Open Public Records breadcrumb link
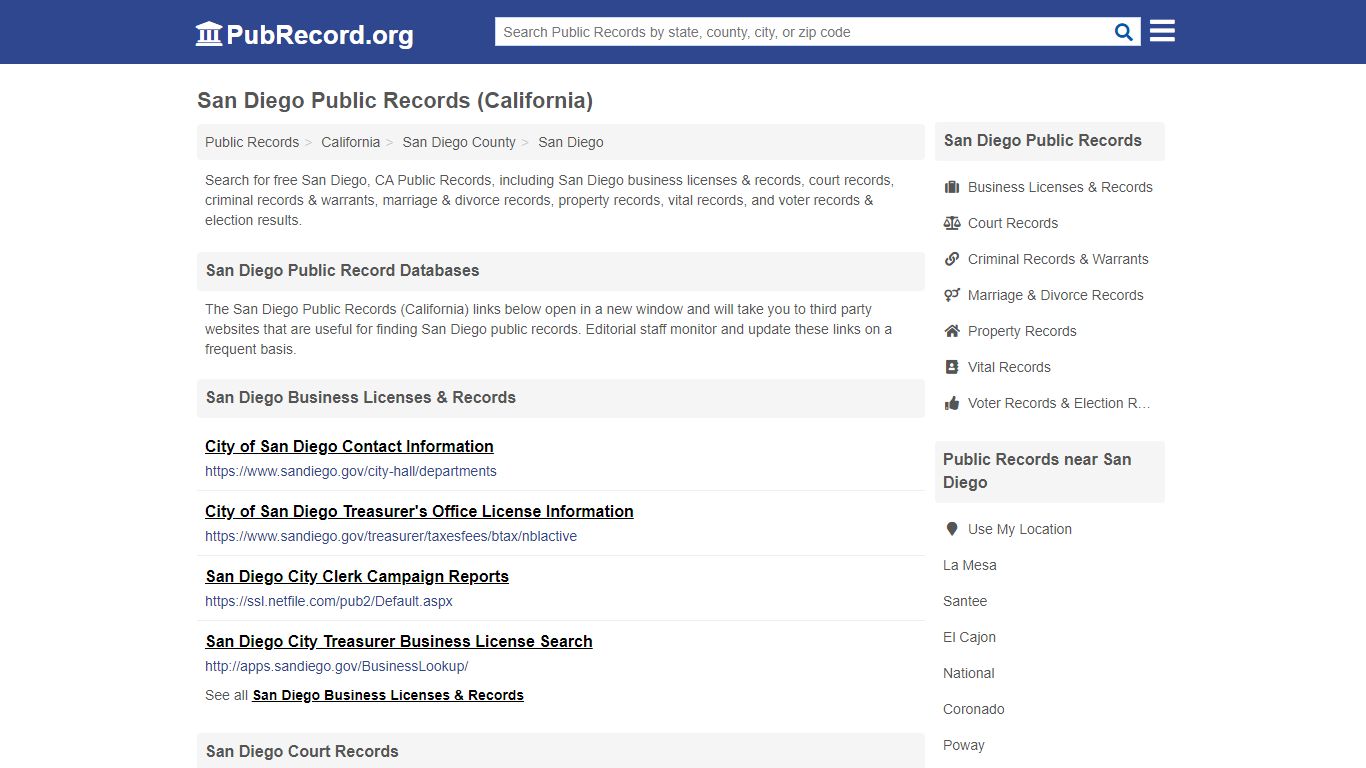This screenshot has height=768, width=1366. (252, 142)
